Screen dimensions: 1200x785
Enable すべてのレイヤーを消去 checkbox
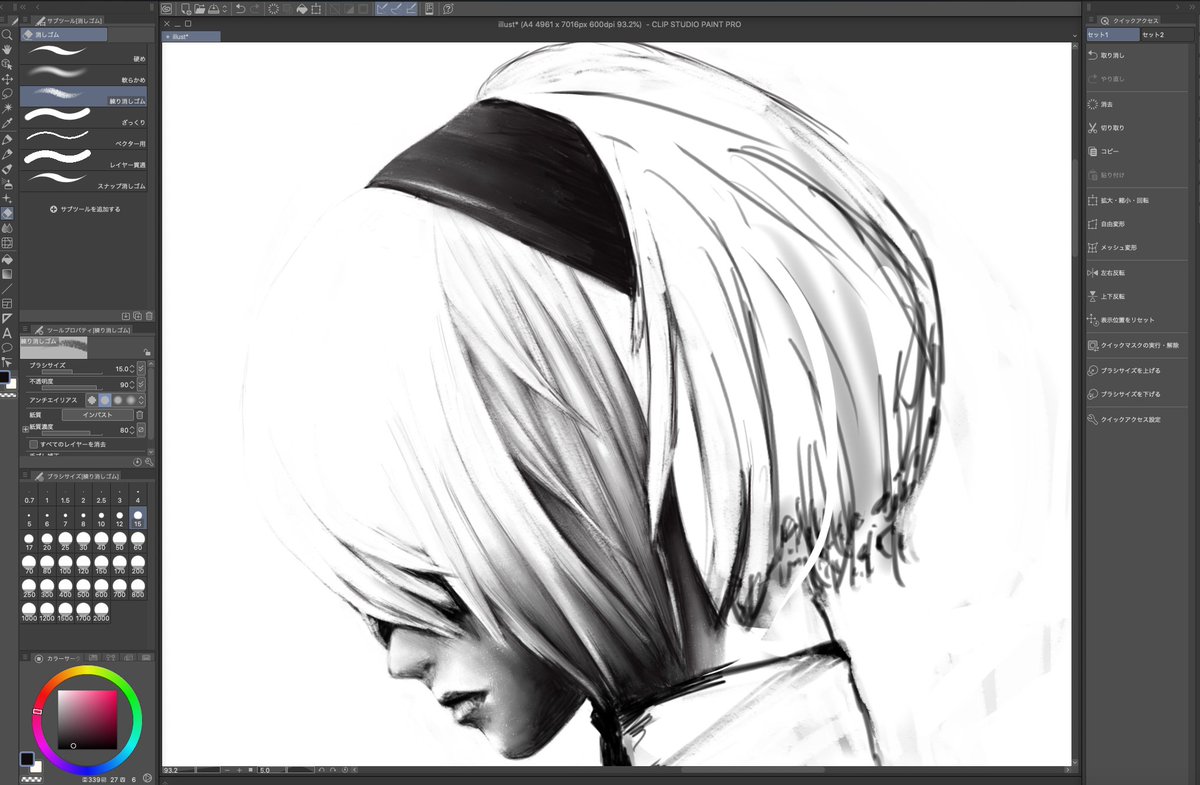click(x=33, y=444)
